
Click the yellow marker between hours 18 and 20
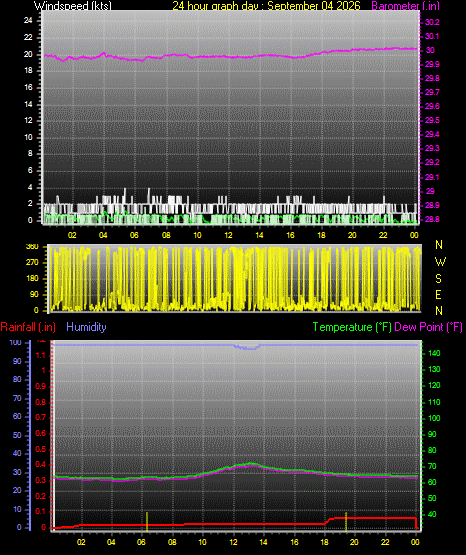click(346, 521)
